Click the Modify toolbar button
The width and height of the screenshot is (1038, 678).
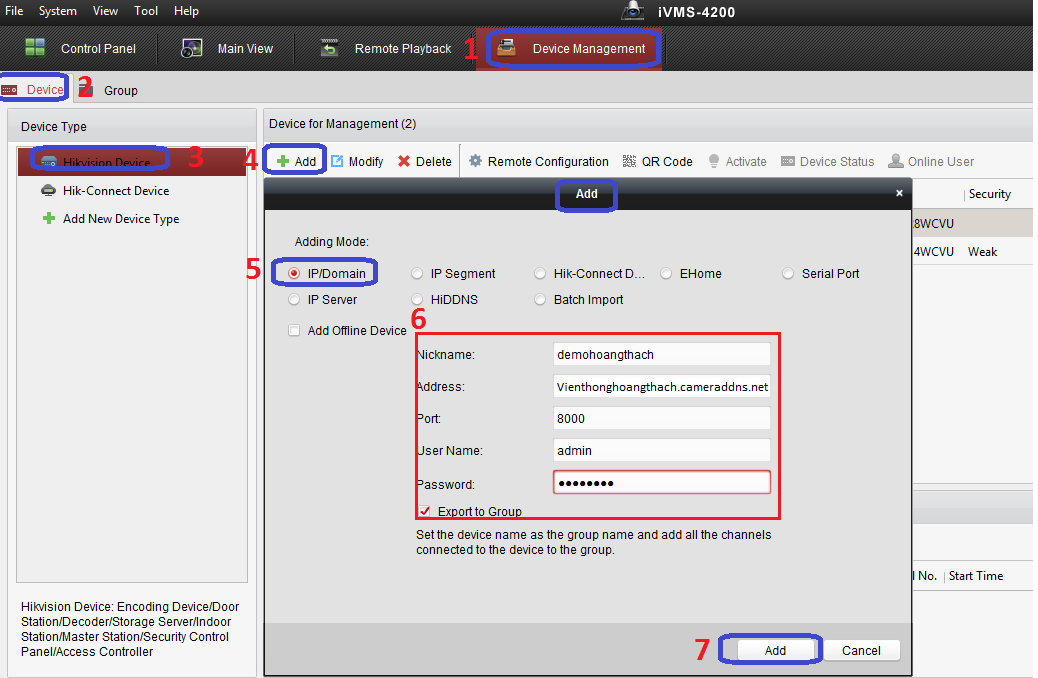point(357,162)
